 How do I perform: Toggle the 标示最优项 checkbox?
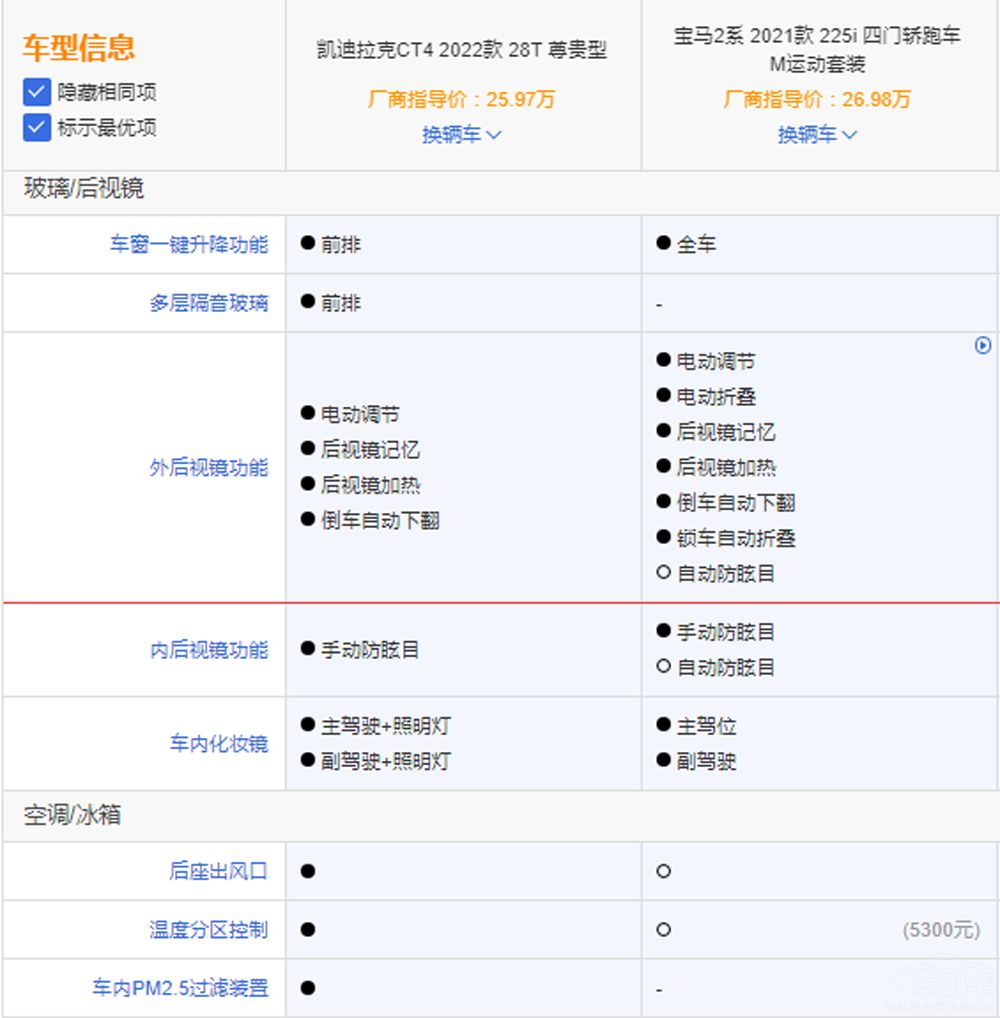(x=37, y=128)
